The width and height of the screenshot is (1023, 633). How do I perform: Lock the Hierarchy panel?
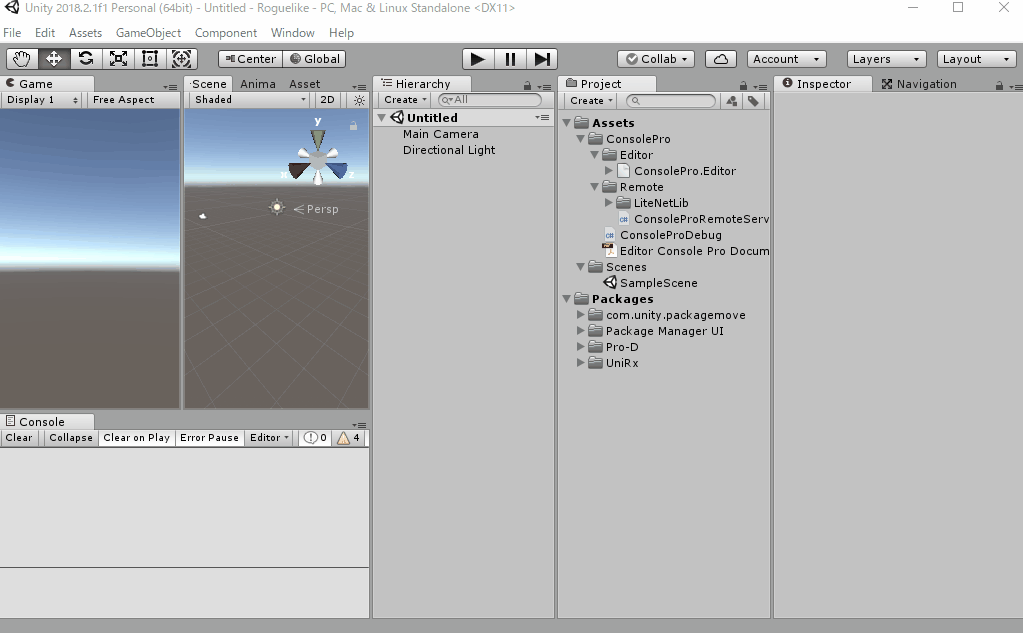[x=527, y=85]
